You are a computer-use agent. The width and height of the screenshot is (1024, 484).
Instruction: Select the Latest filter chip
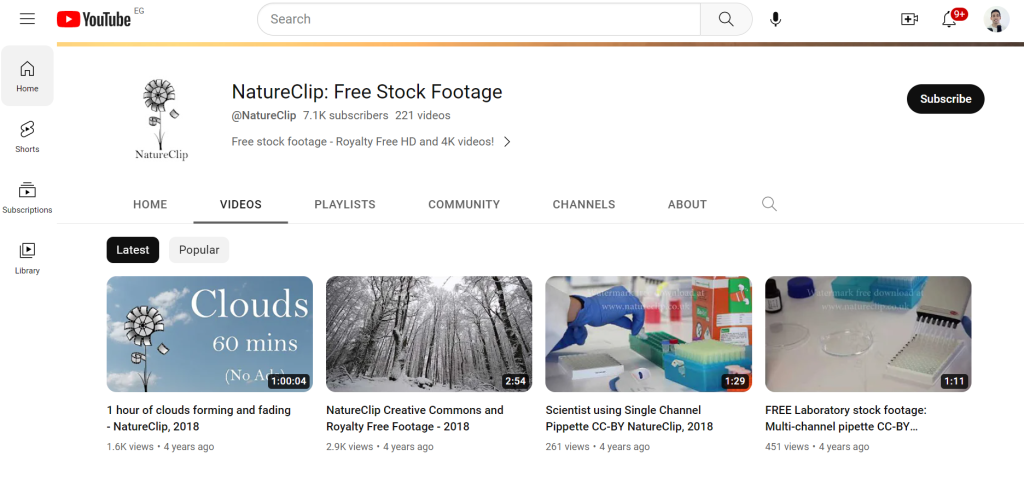coord(133,250)
